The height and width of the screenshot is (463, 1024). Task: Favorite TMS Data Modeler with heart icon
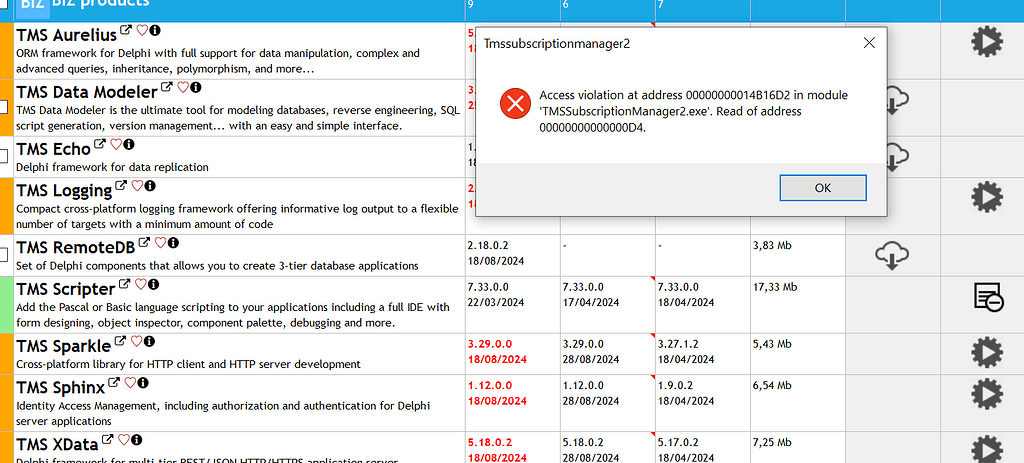tap(183, 87)
